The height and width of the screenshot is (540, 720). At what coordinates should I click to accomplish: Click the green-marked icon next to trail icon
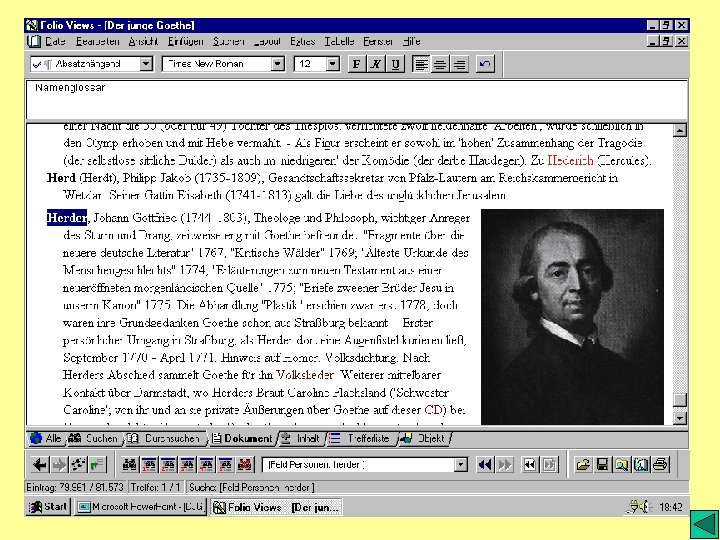click(x=97, y=465)
